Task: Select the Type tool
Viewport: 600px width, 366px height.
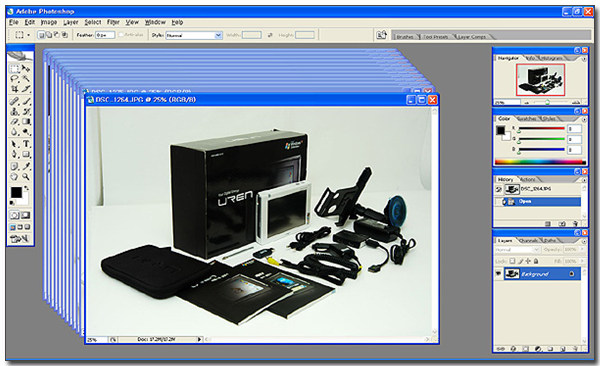Action: [x=26, y=144]
